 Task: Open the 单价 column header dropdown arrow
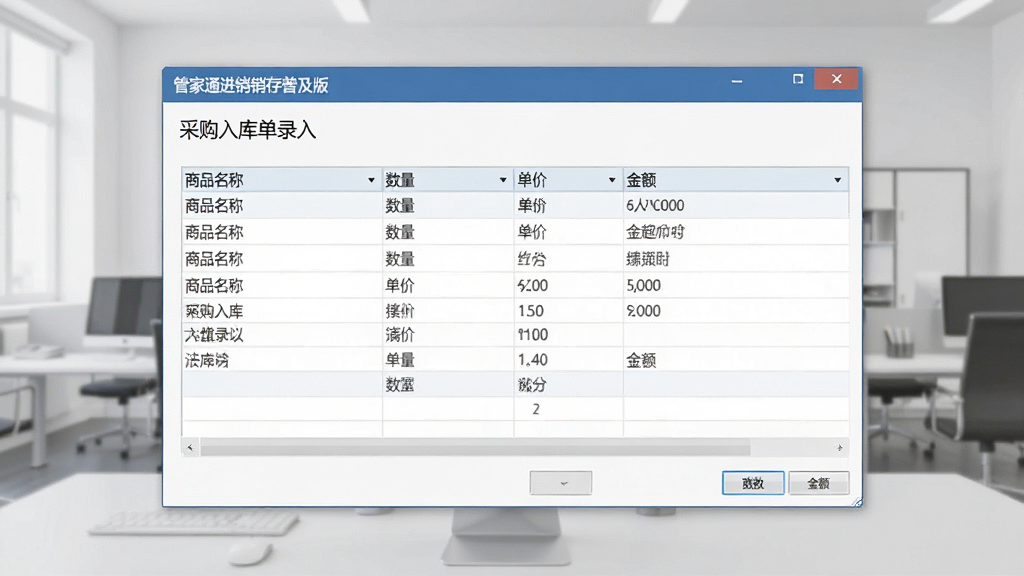click(612, 180)
